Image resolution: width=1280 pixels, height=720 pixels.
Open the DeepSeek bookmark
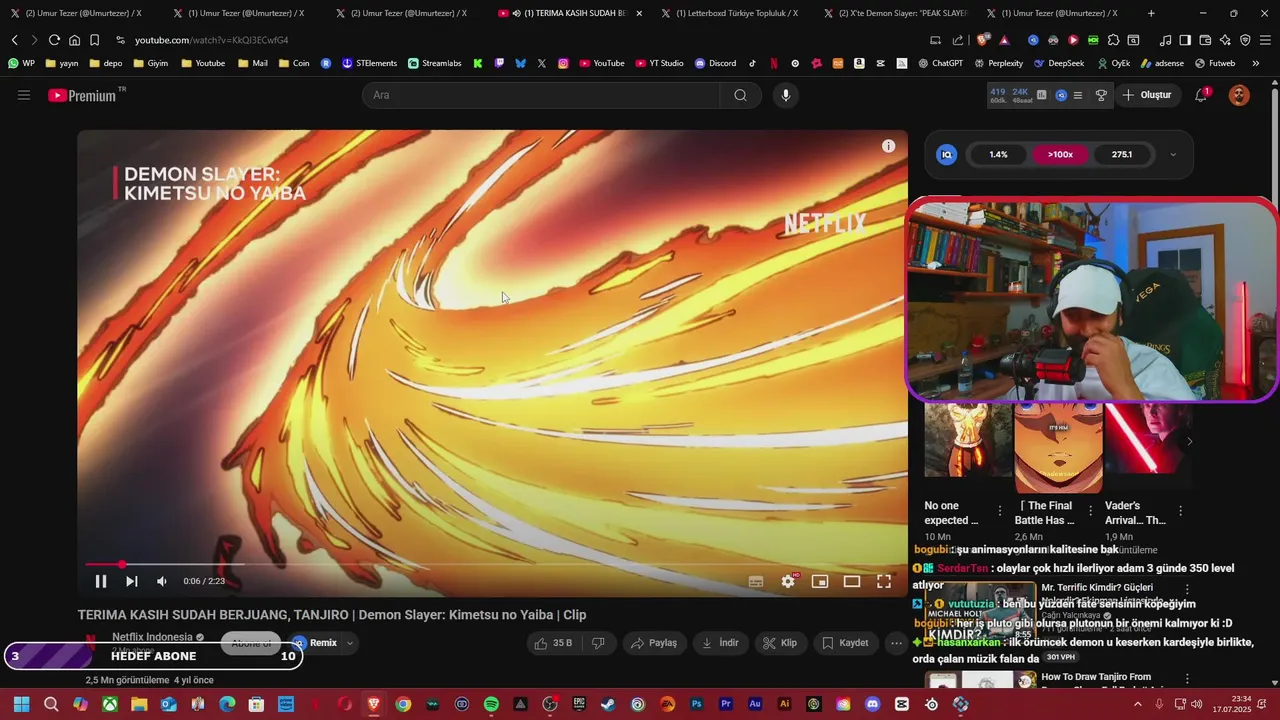click(x=1058, y=63)
